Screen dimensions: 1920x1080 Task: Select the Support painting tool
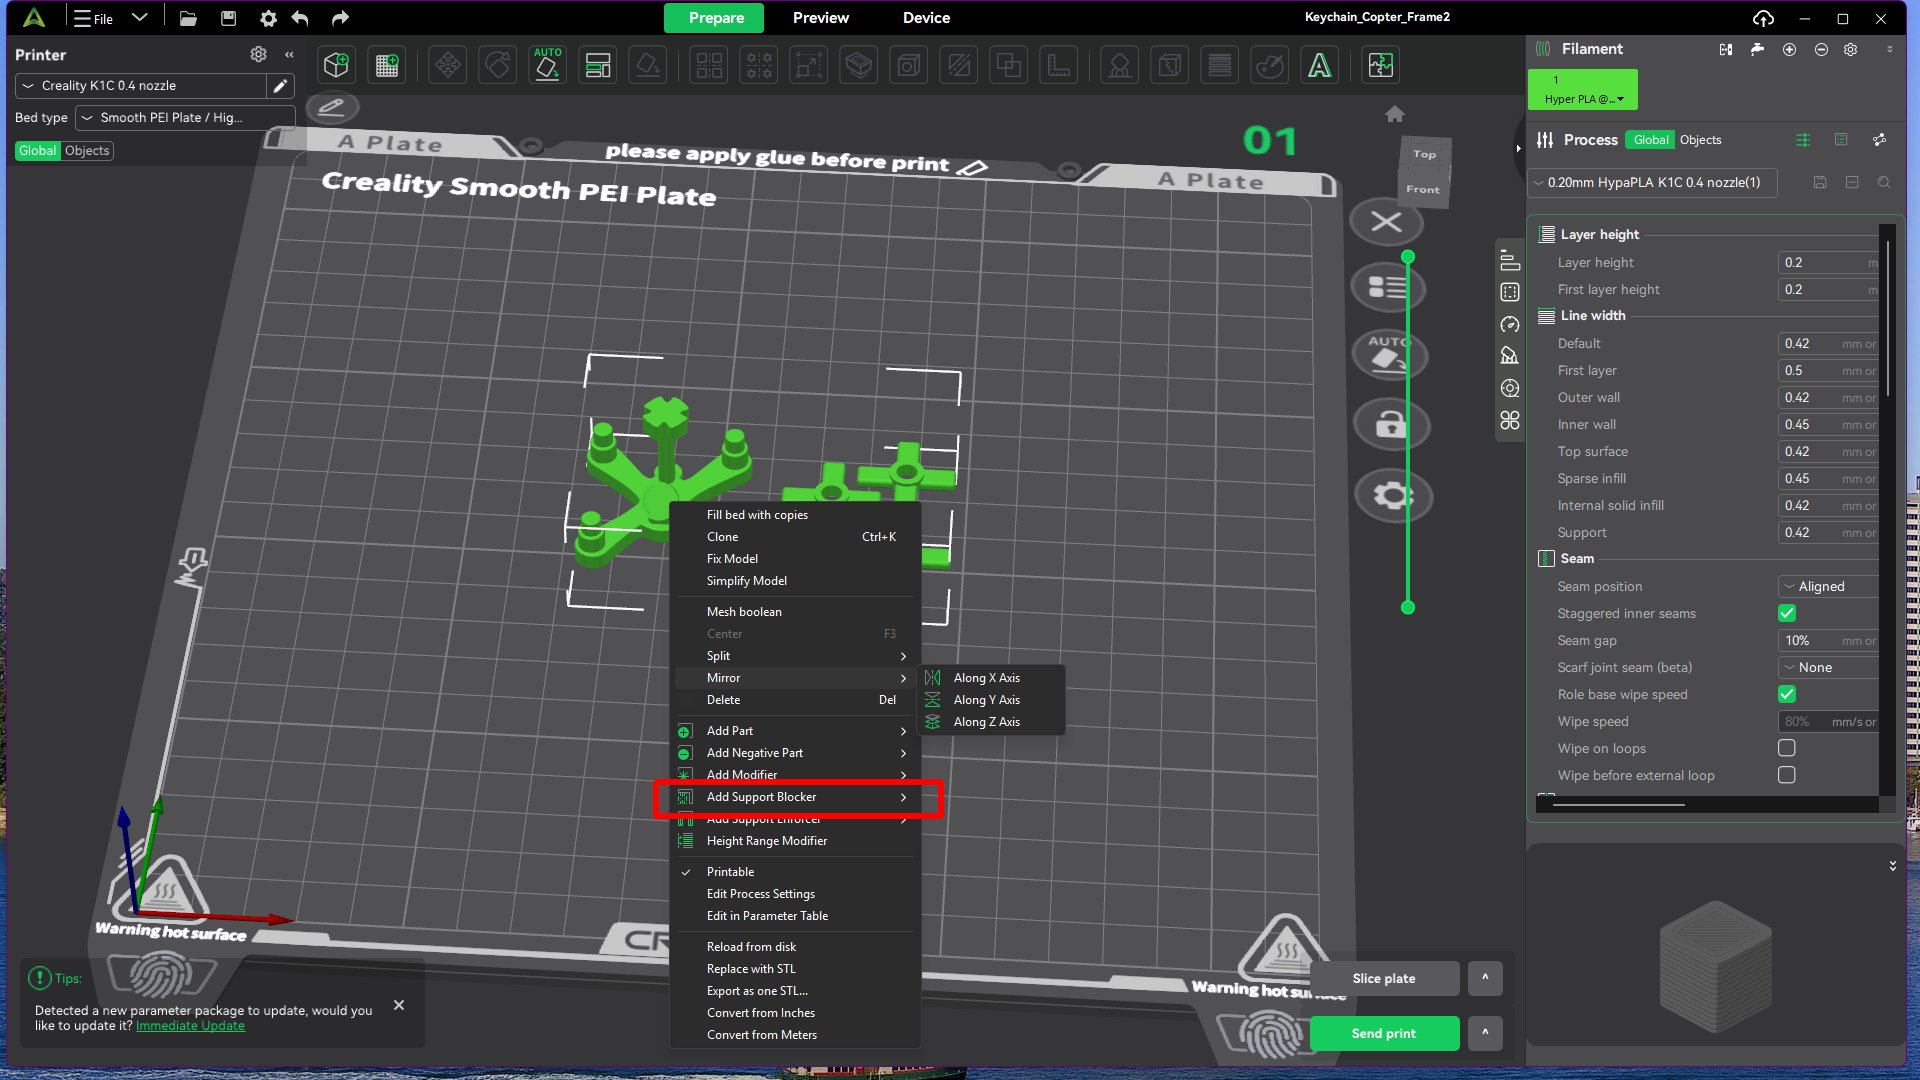(1120, 66)
